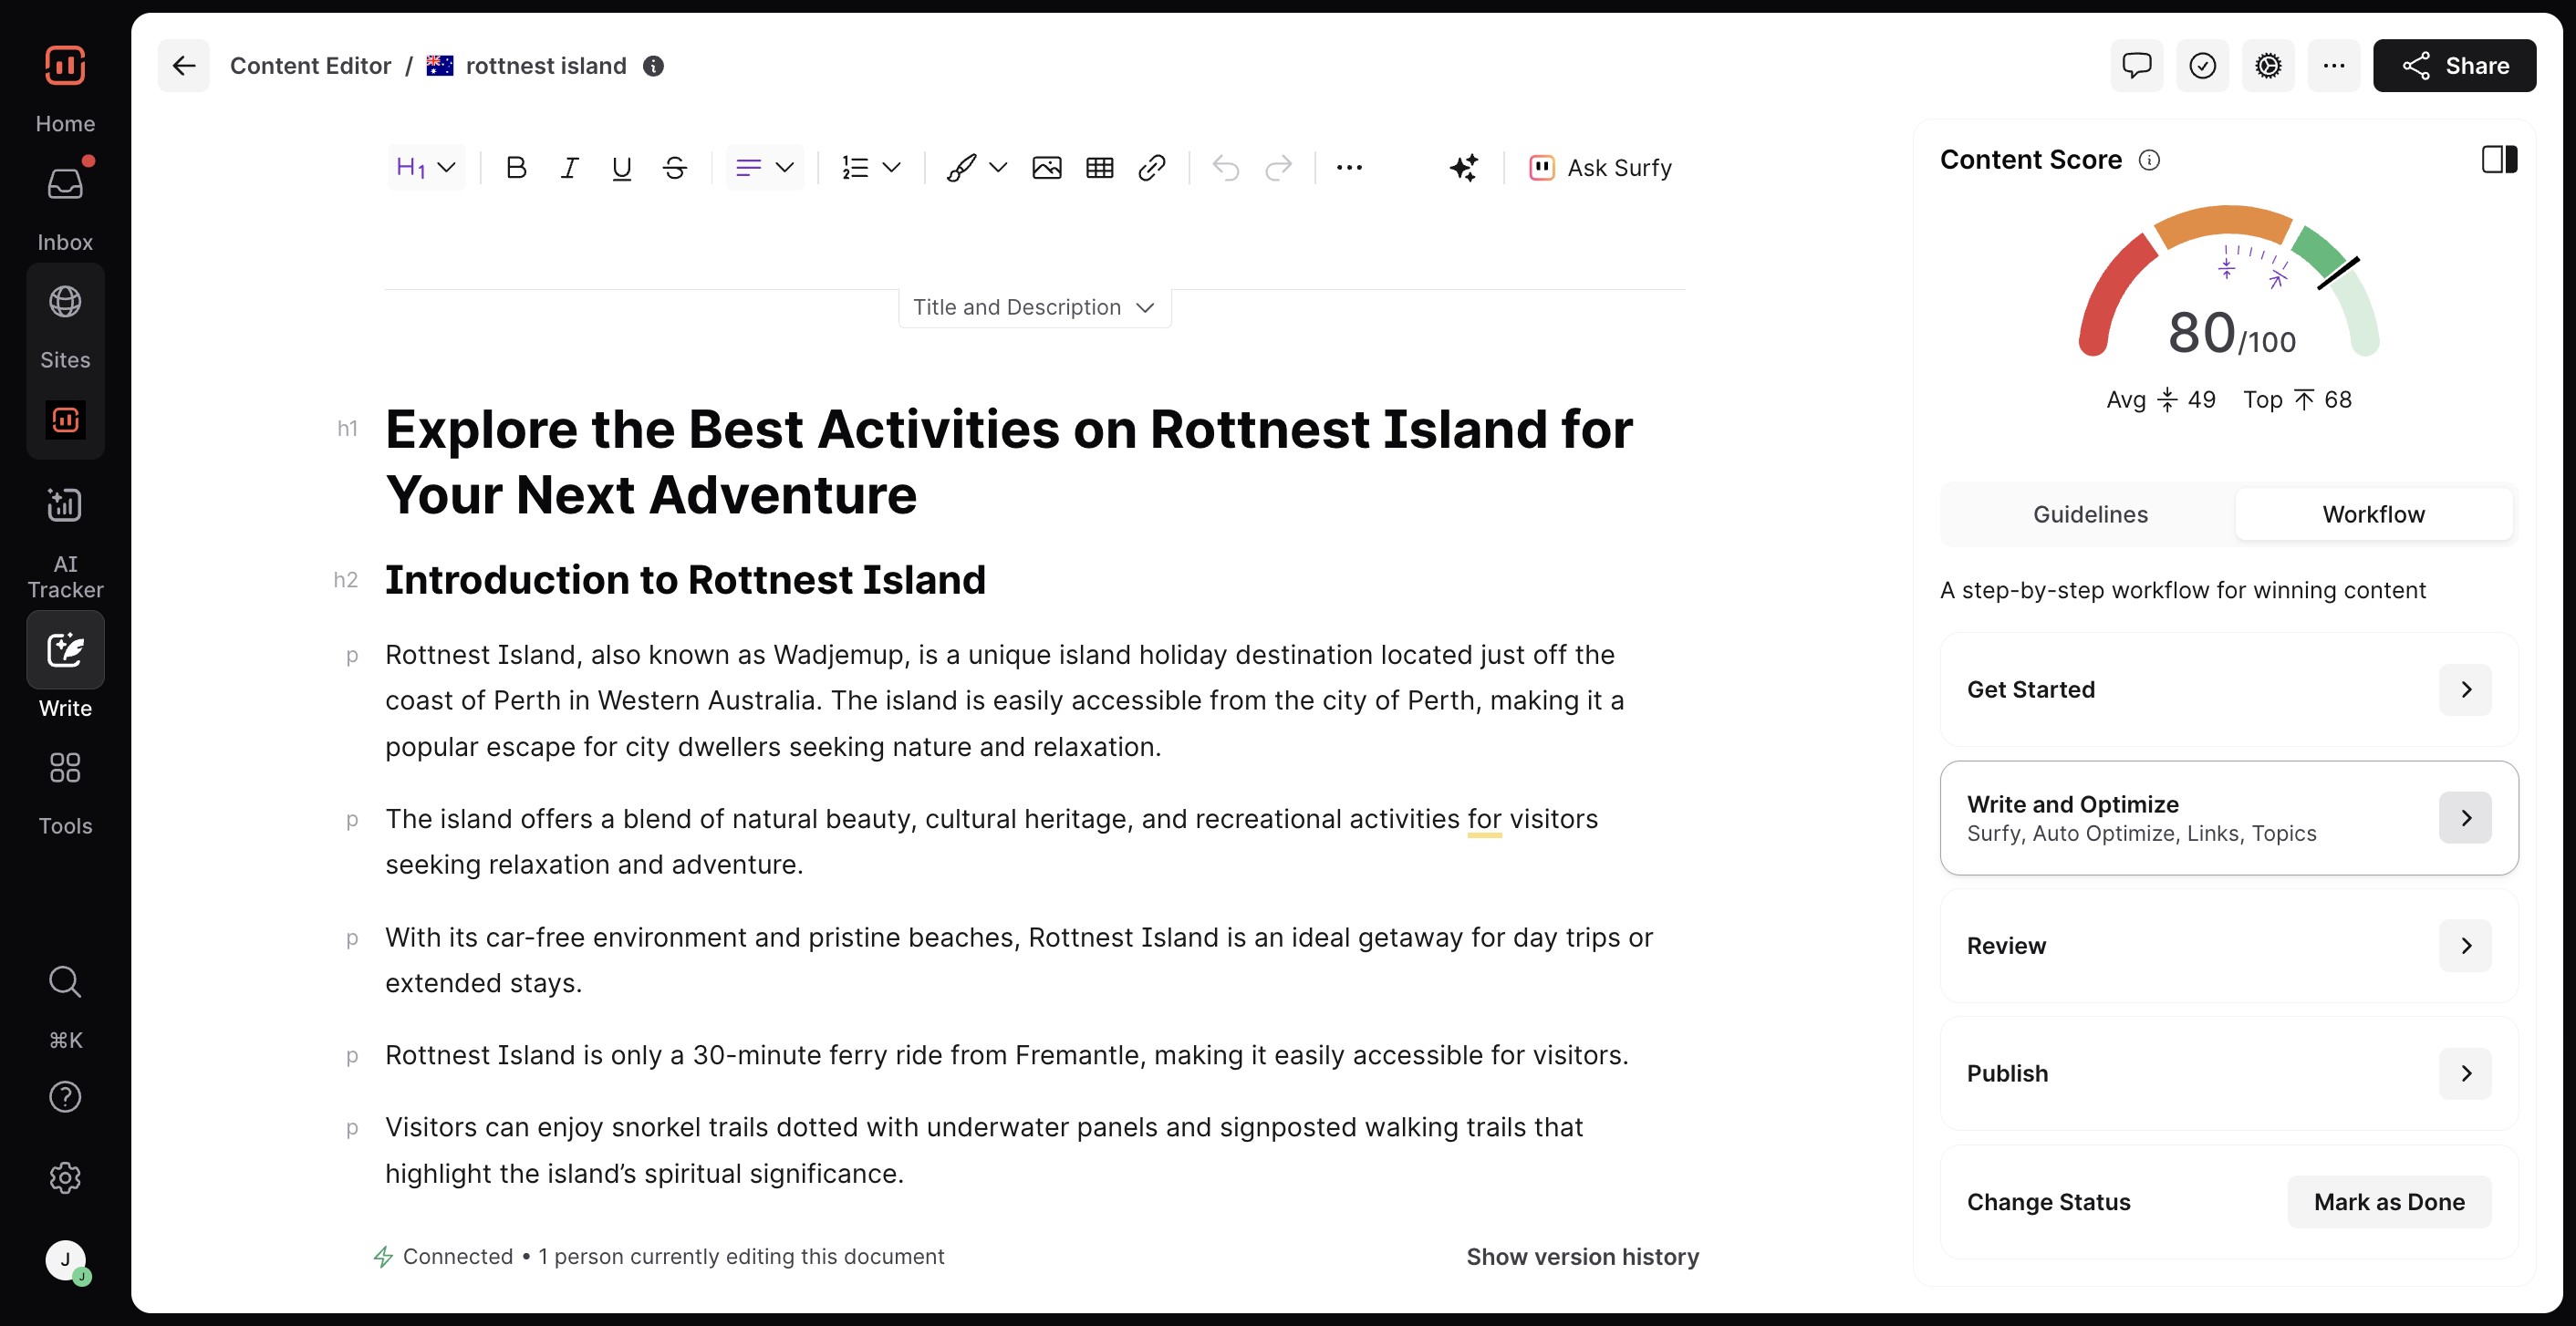Click the Connected status text
Screen dimensions: 2576x1326
[x=458, y=1257]
